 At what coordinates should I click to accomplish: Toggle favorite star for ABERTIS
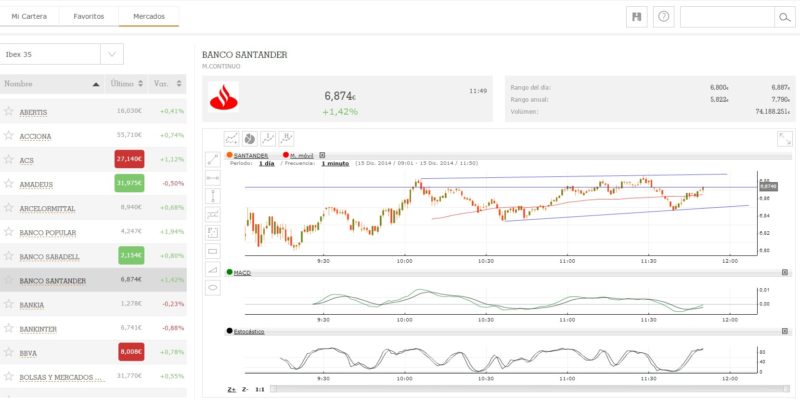pyautogui.click(x=8, y=111)
